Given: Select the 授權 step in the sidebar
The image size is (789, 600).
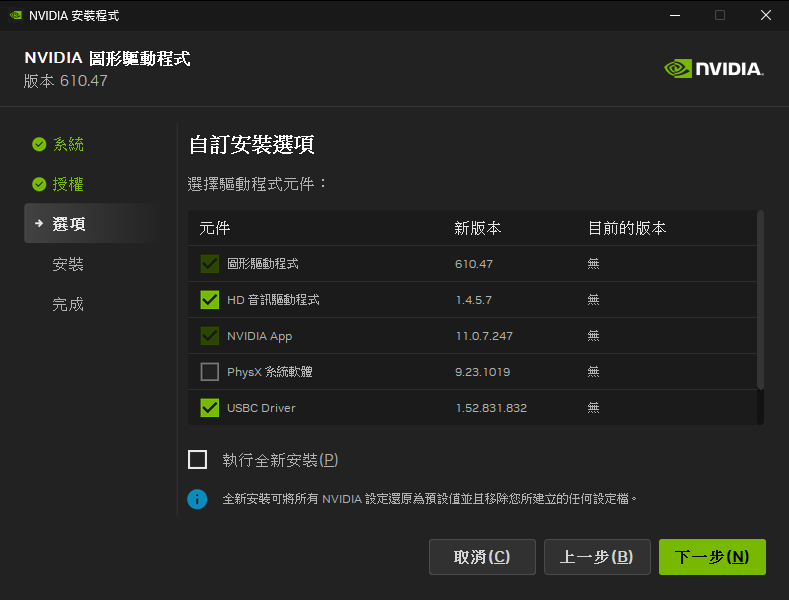Looking at the screenshot, I should point(68,184).
